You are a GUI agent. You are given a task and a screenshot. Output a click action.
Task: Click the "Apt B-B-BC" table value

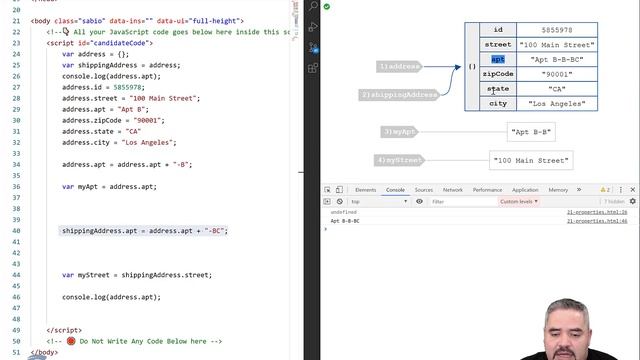pos(557,59)
